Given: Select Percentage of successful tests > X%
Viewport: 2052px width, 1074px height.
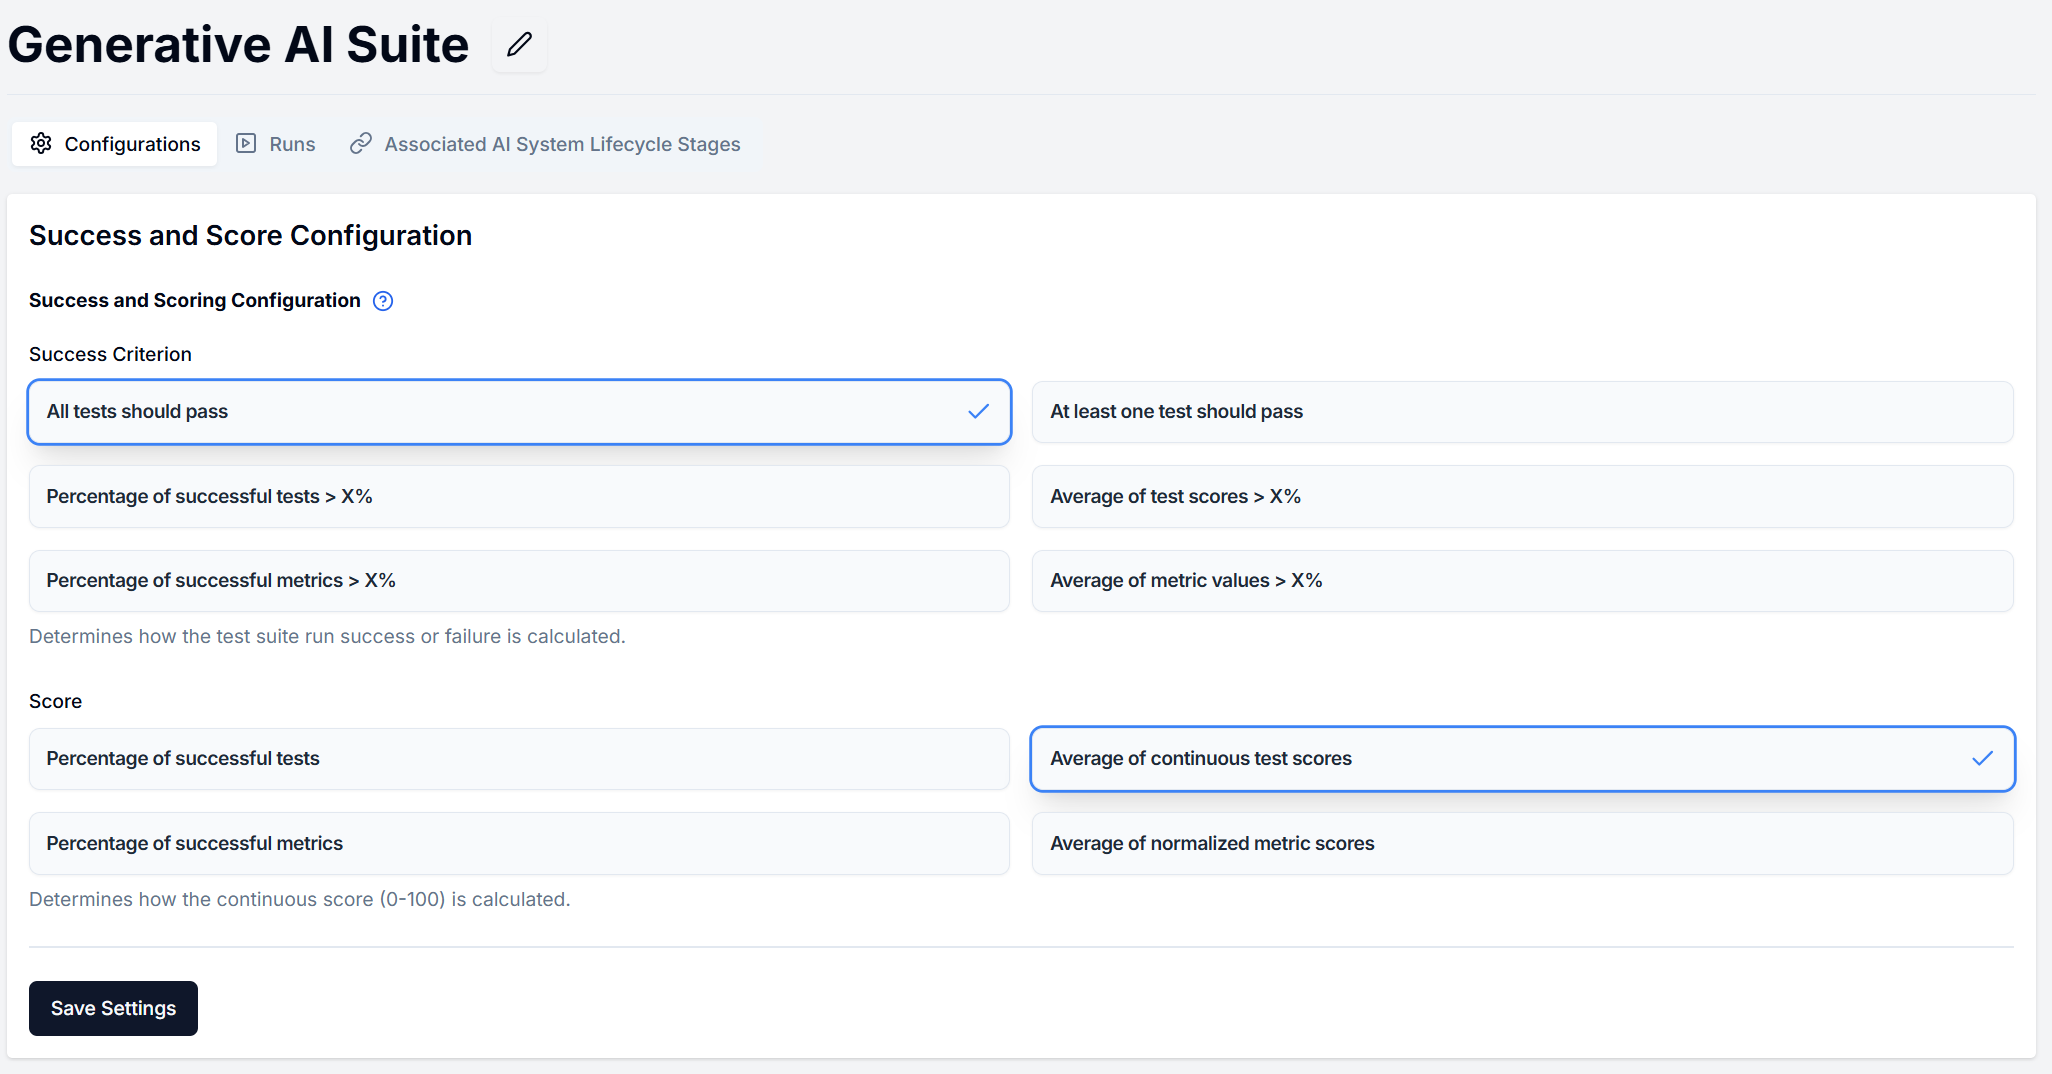Looking at the screenshot, I should coord(518,496).
